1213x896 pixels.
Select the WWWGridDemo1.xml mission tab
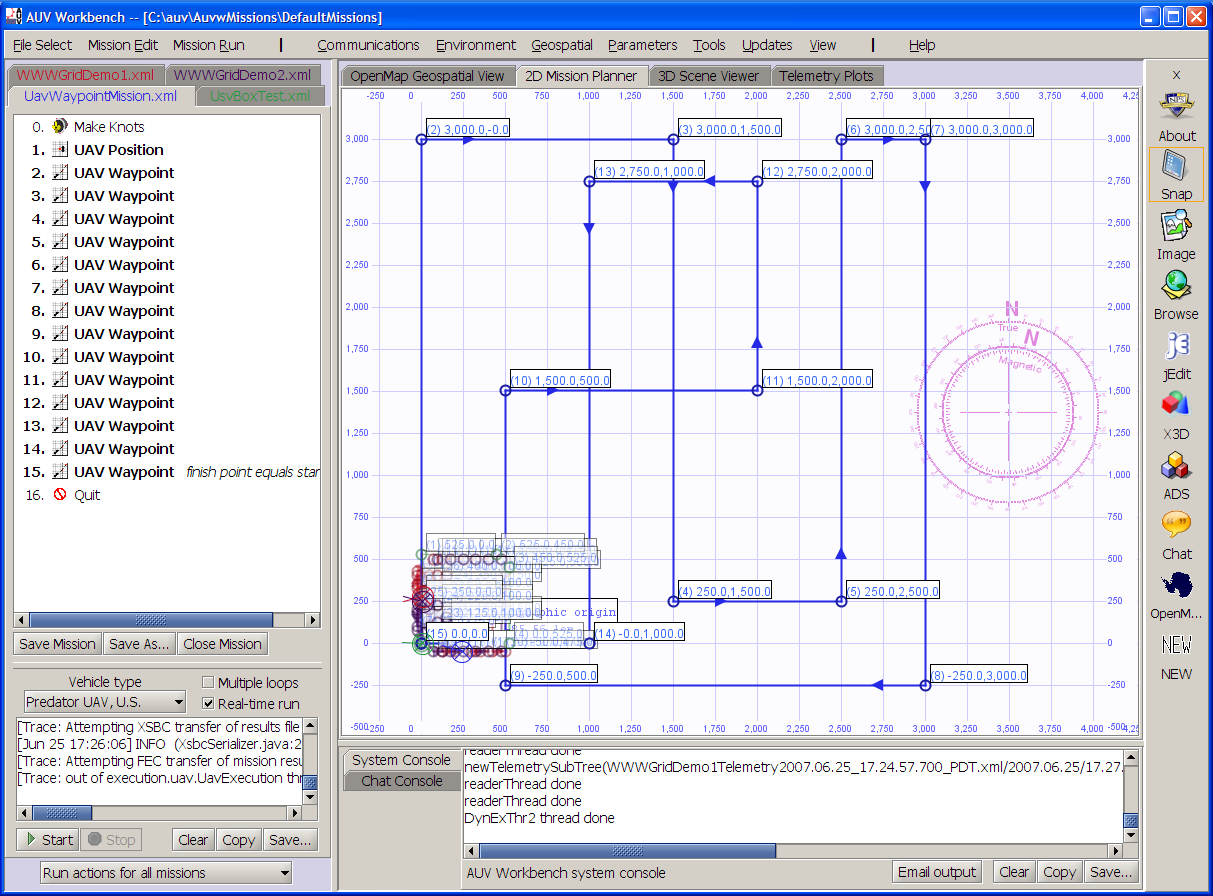point(85,75)
